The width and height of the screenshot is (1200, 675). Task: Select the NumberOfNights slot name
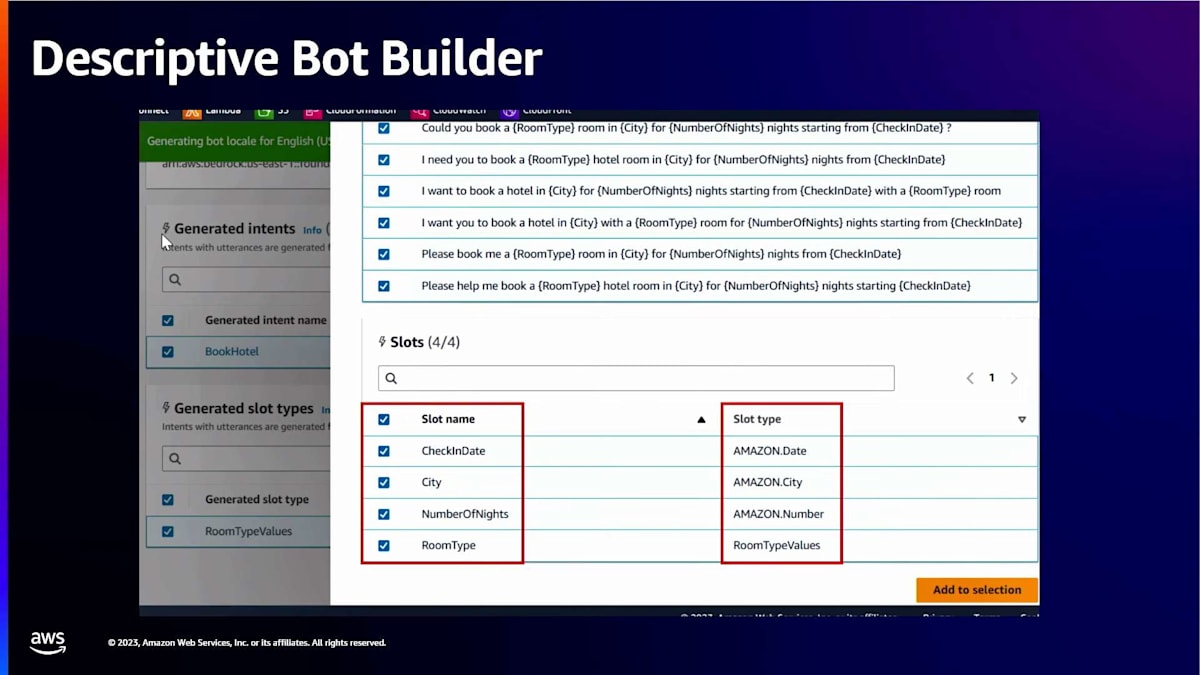465,514
